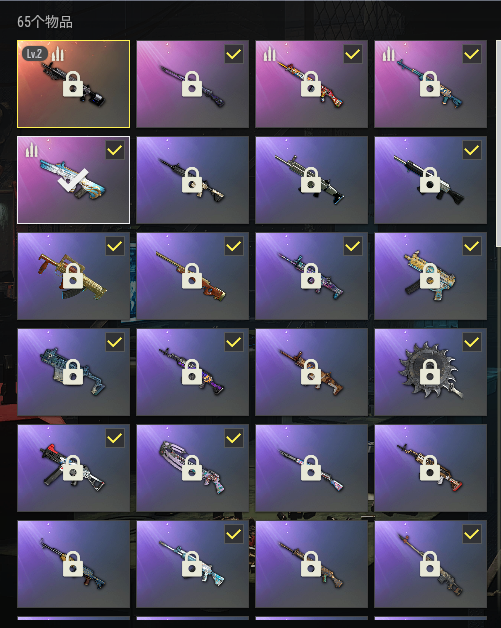The image size is (501, 628).
Task: Pick the golden micro SMG with blue grip
Action: (431, 276)
